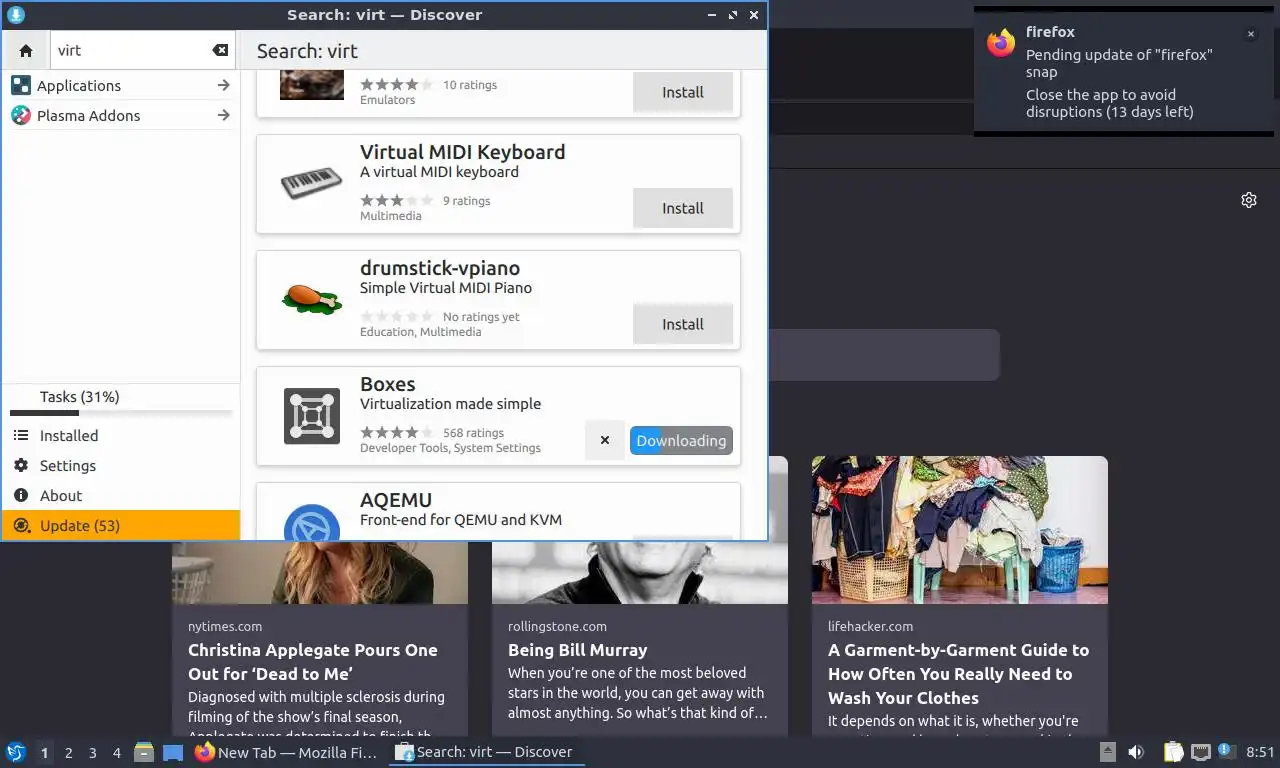Switch to virtual desktop 3

tap(93, 753)
